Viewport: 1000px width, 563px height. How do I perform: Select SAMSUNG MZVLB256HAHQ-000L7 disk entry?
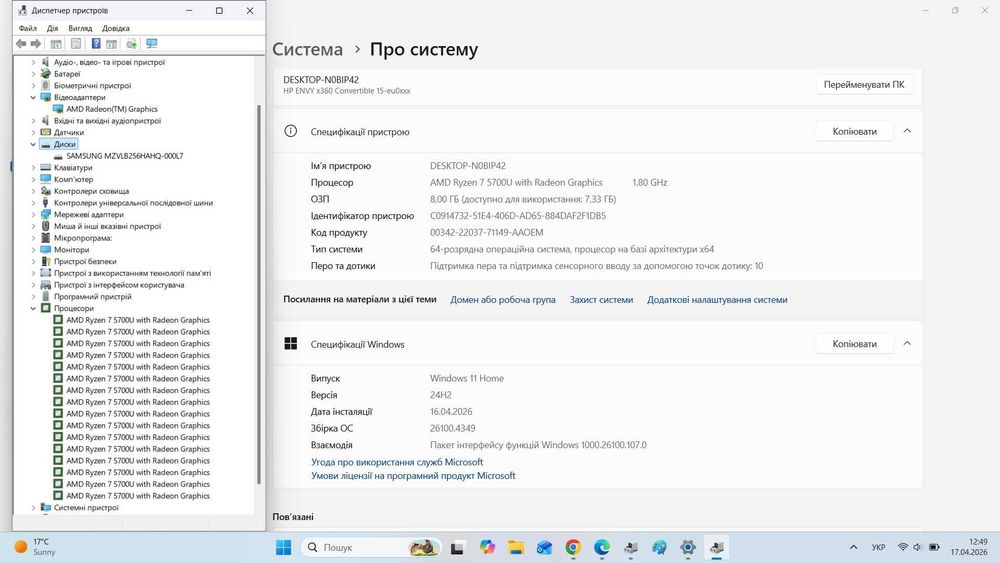(124, 156)
